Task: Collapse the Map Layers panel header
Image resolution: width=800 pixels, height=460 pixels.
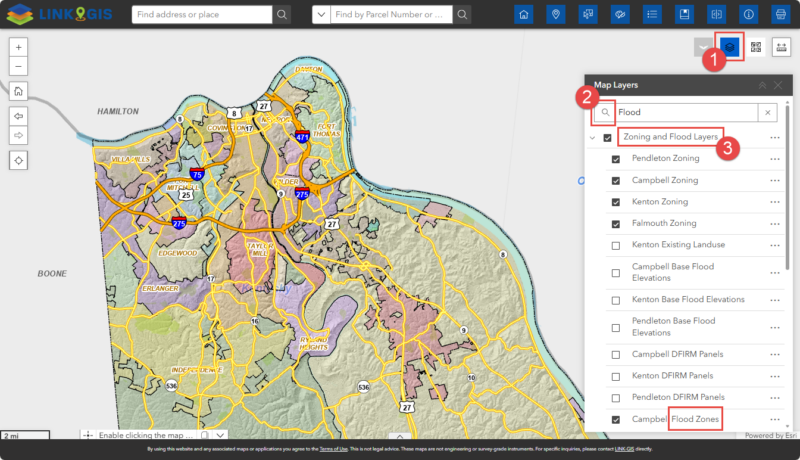Action: (763, 85)
